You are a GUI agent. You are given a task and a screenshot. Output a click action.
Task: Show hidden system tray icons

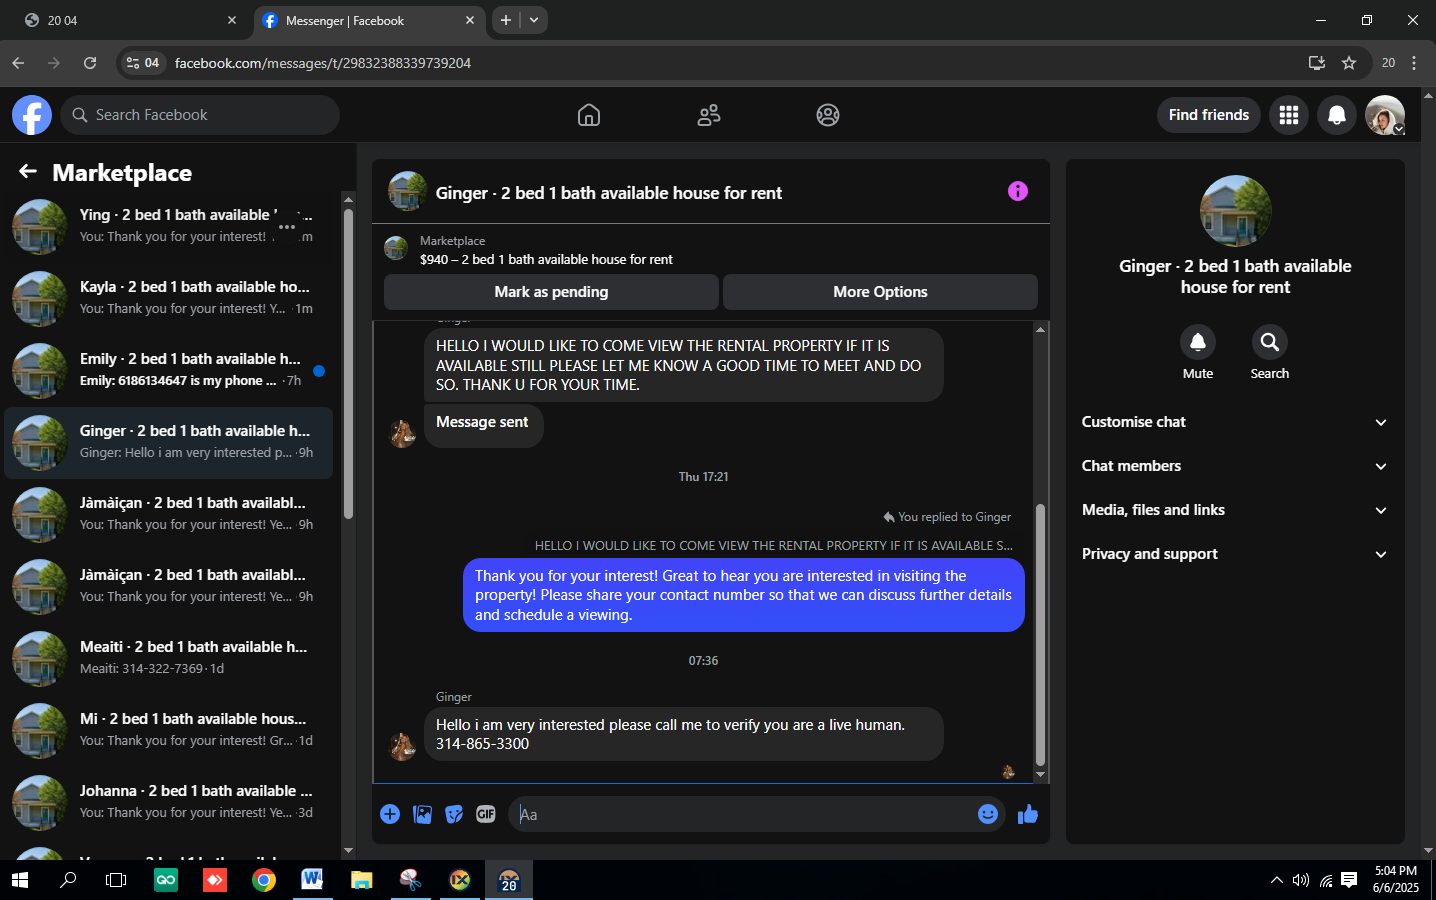1276,880
